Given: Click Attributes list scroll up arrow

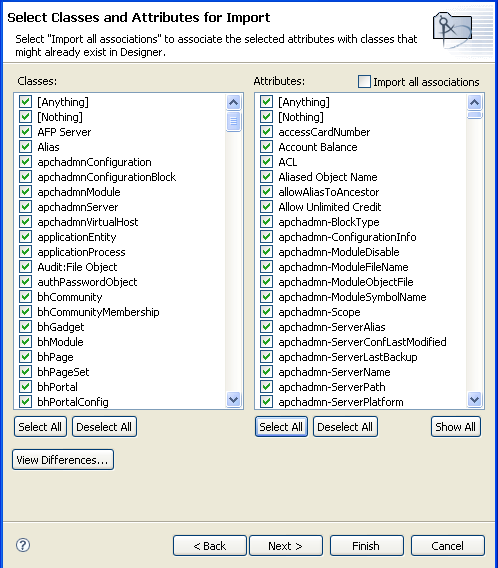Looking at the screenshot, I should click(474, 103).
